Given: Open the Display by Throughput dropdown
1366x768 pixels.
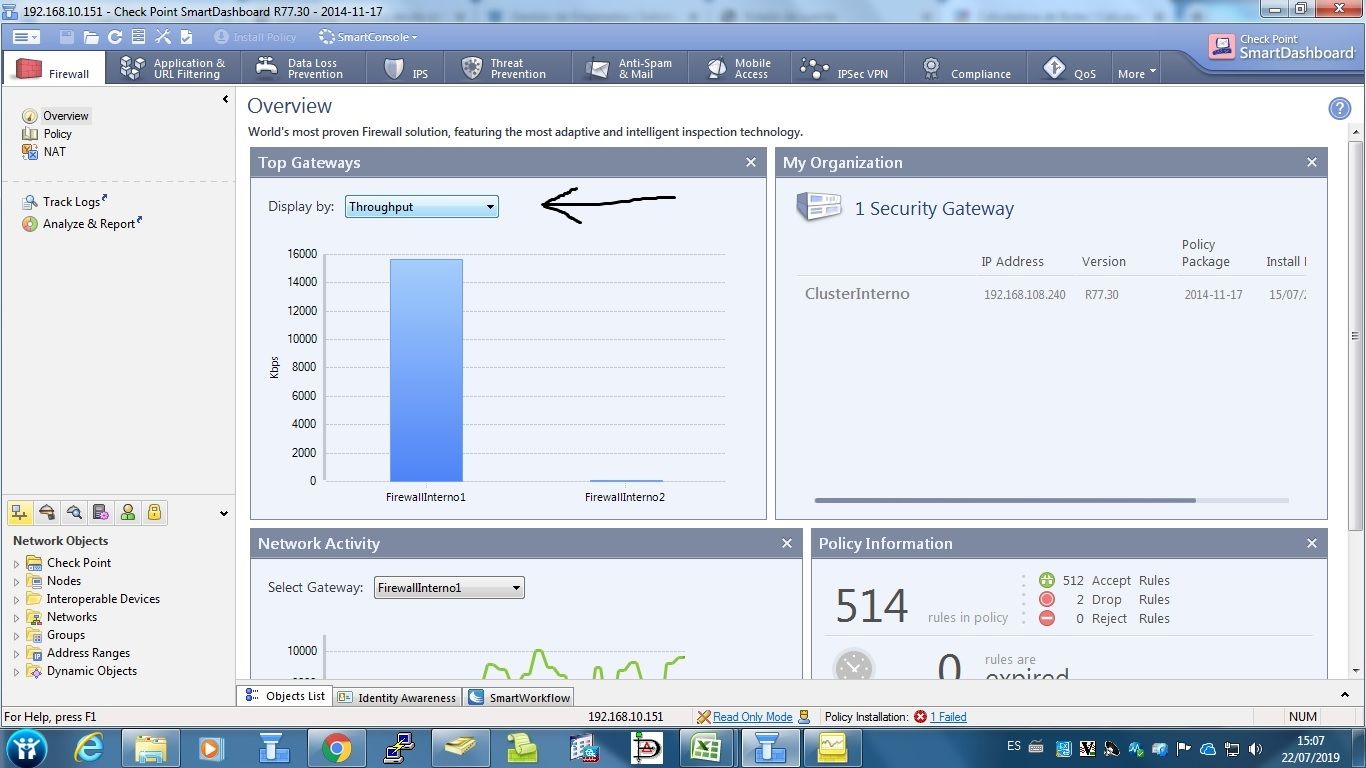Looking at the screenshot, I should pos(422,207).
